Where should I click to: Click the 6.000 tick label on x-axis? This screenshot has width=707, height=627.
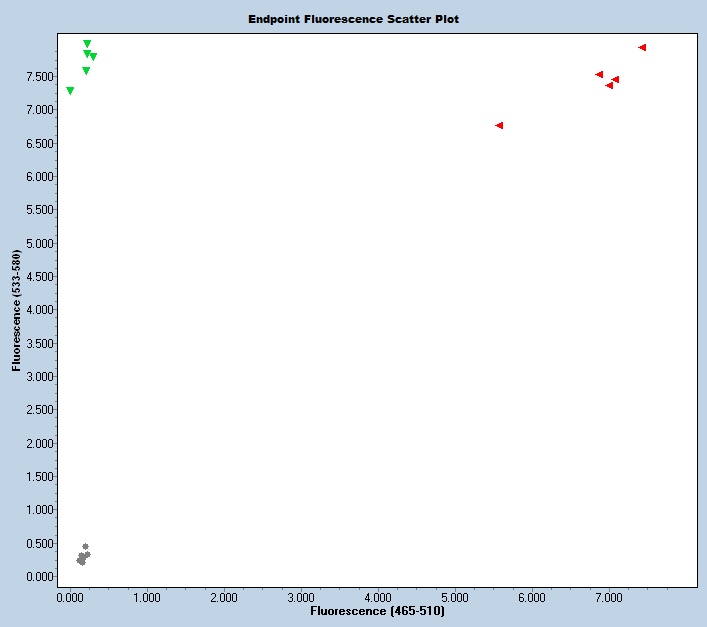click(x=532, y=597)
